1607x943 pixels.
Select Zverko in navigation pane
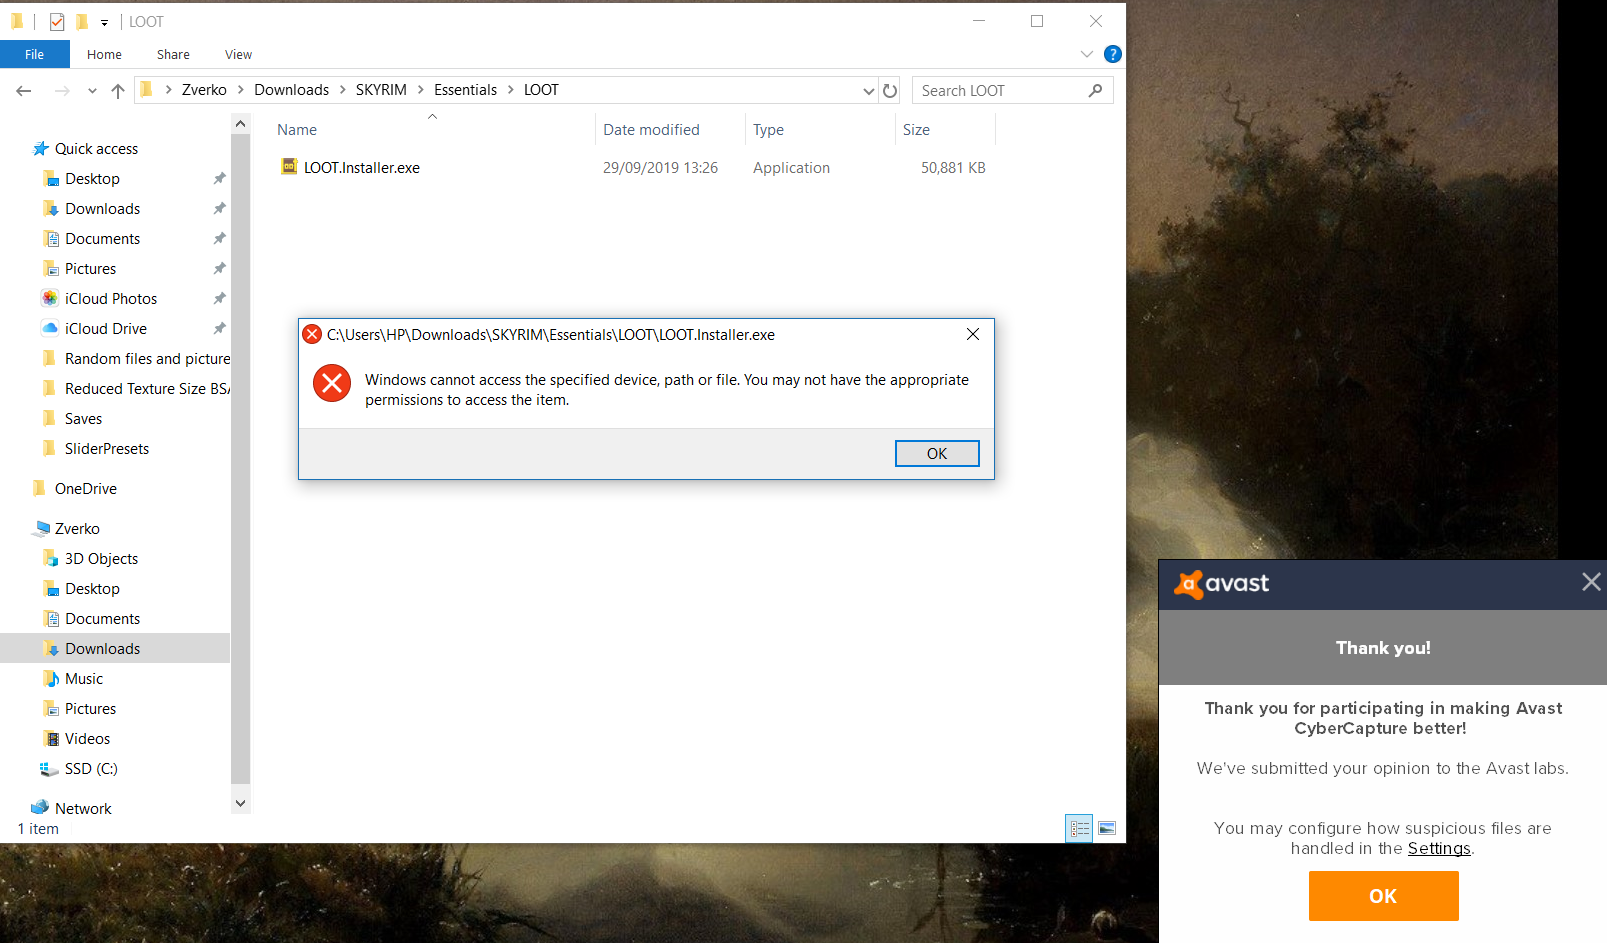click(77, 529)
